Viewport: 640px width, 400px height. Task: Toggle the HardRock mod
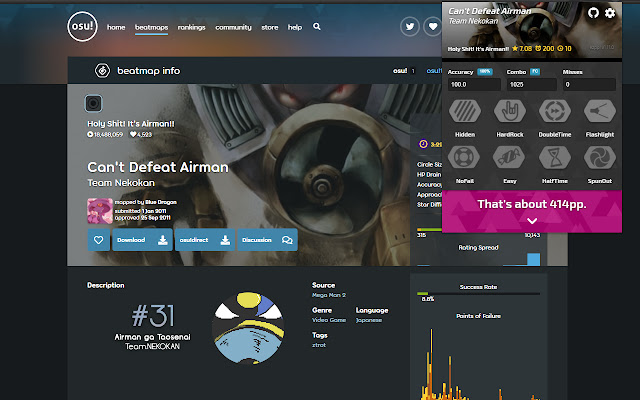point(510,111)
